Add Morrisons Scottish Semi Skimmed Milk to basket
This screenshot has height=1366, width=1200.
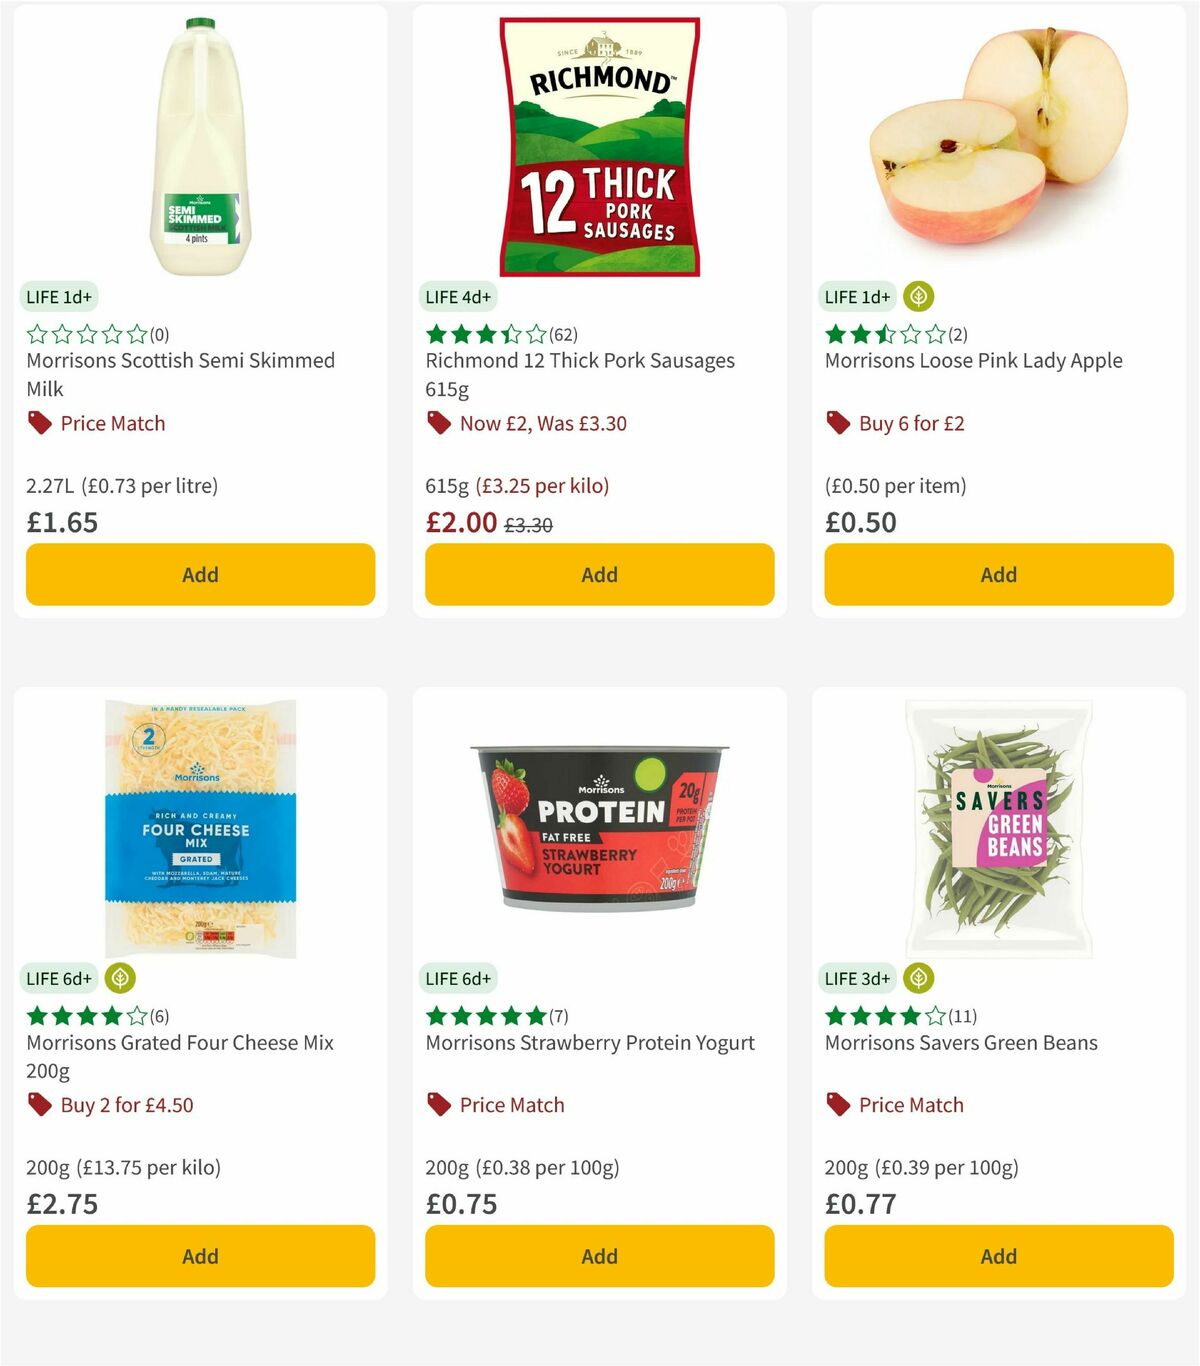[x=200, y=574]
